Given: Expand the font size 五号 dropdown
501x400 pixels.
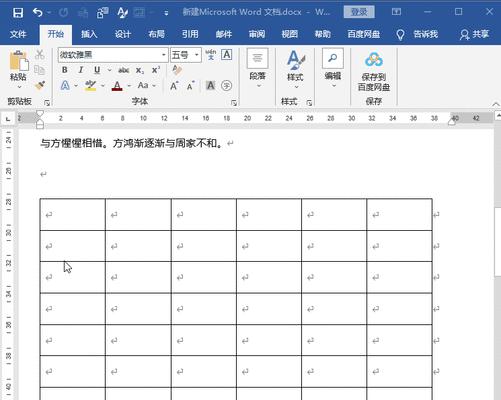Looking at the screenshot, I should coord(197,55).
